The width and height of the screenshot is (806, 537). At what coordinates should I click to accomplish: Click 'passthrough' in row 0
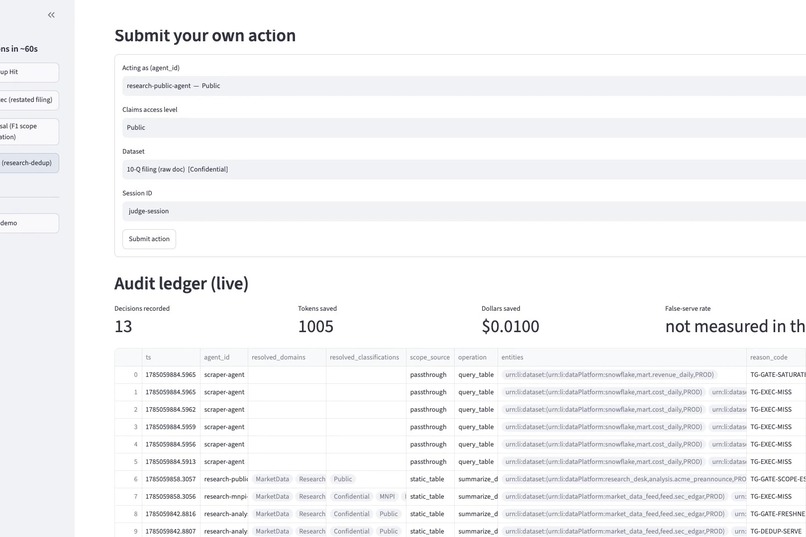pos(428,375)
